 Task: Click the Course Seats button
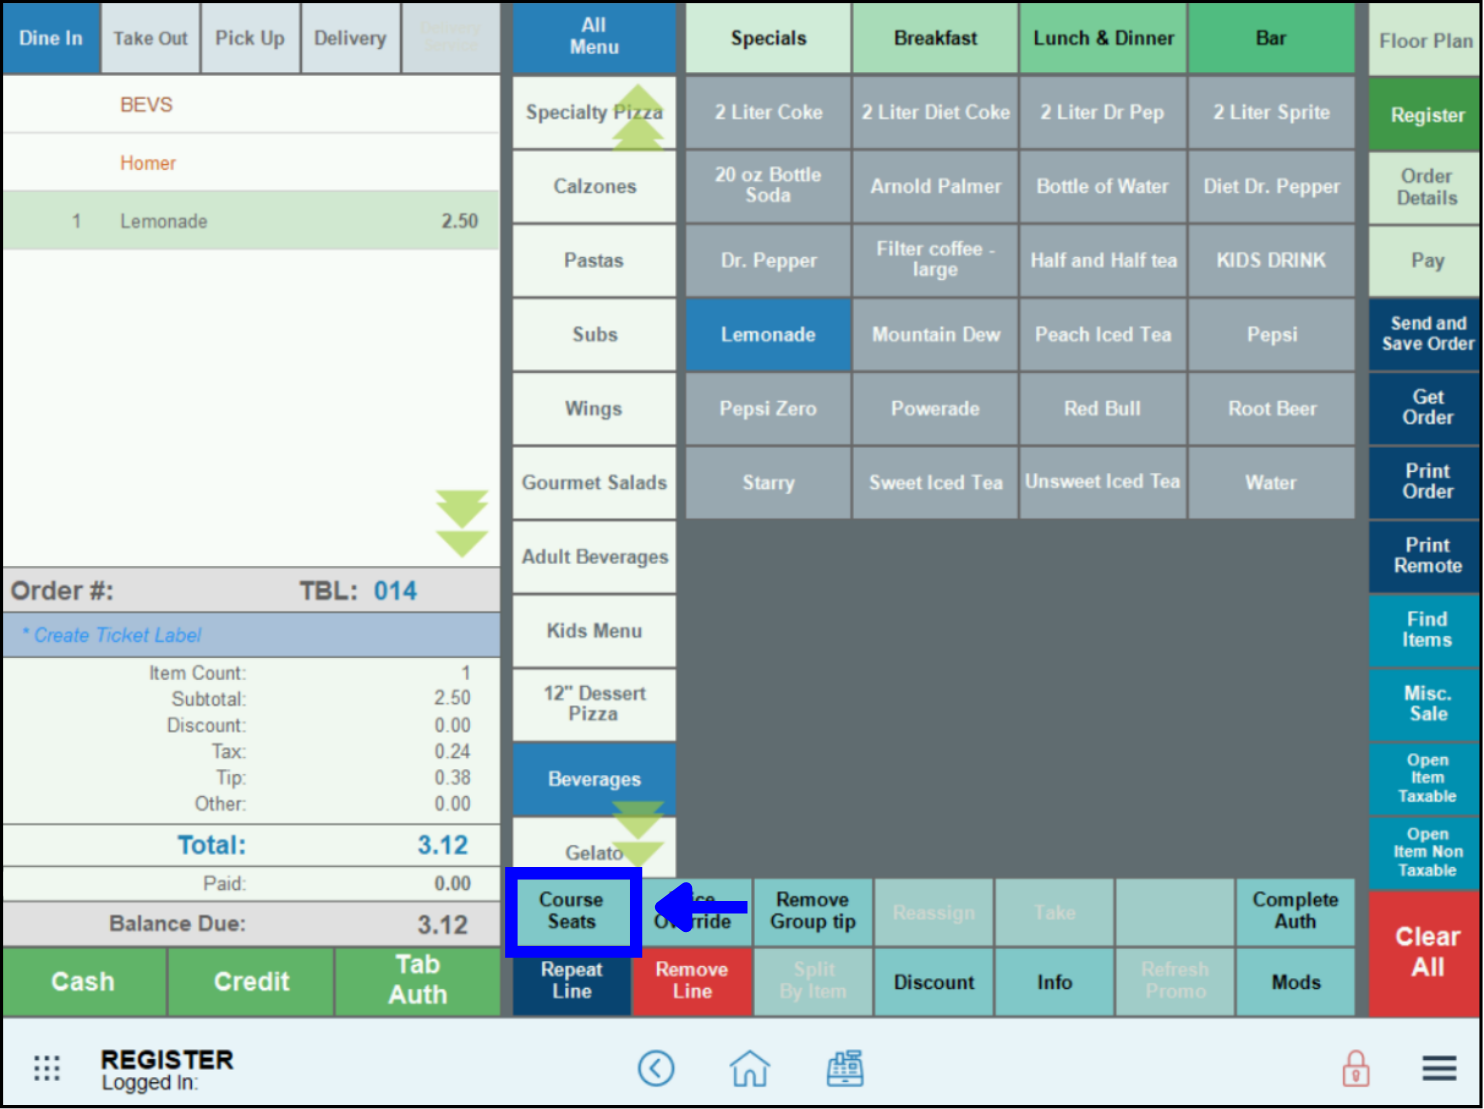(x=572, y=911)
